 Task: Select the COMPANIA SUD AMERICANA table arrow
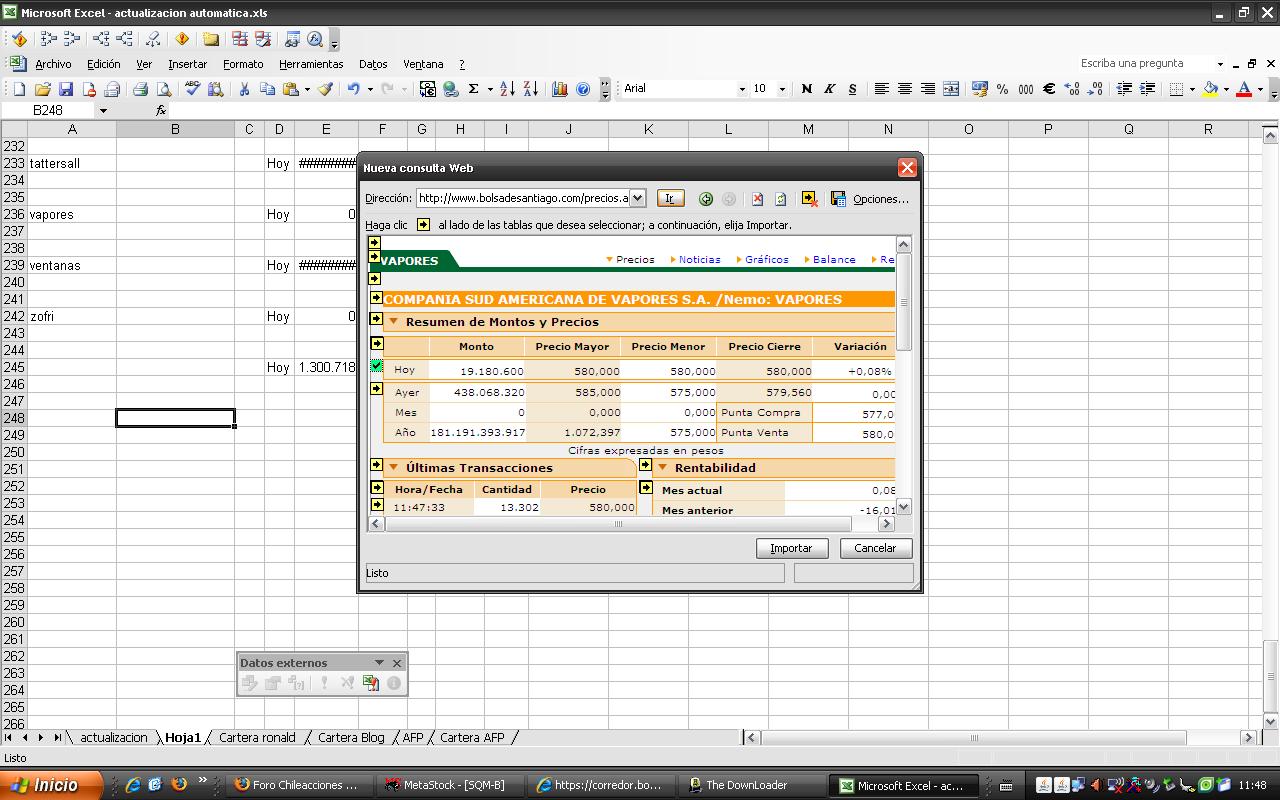tap(376, 297)
